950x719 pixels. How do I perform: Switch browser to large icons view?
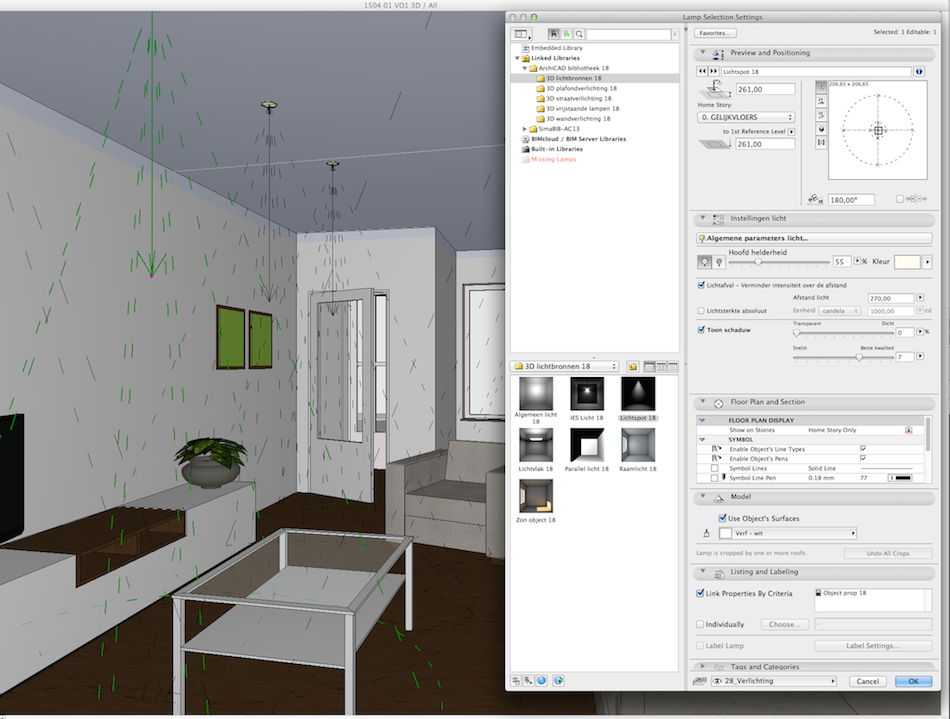click(649, 366)
